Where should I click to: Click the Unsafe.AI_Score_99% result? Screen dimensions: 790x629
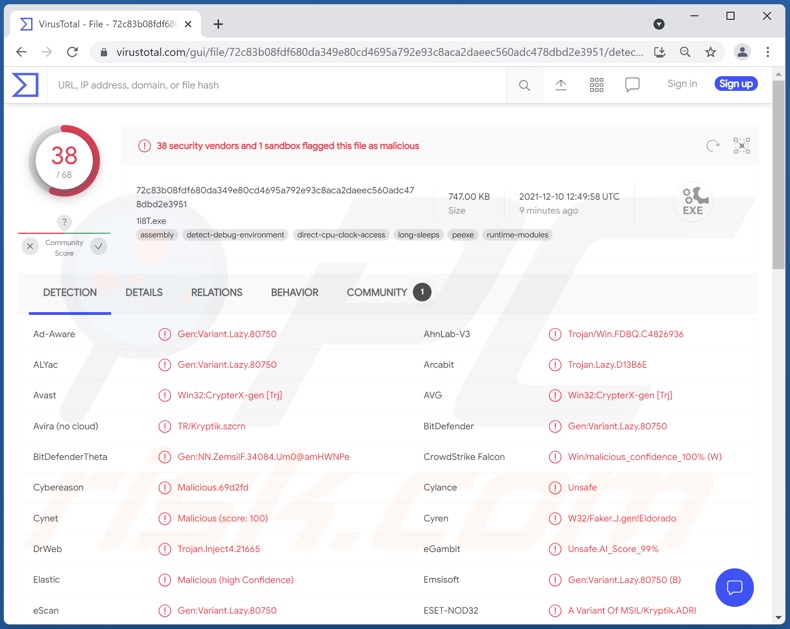(x=613, y=549)
